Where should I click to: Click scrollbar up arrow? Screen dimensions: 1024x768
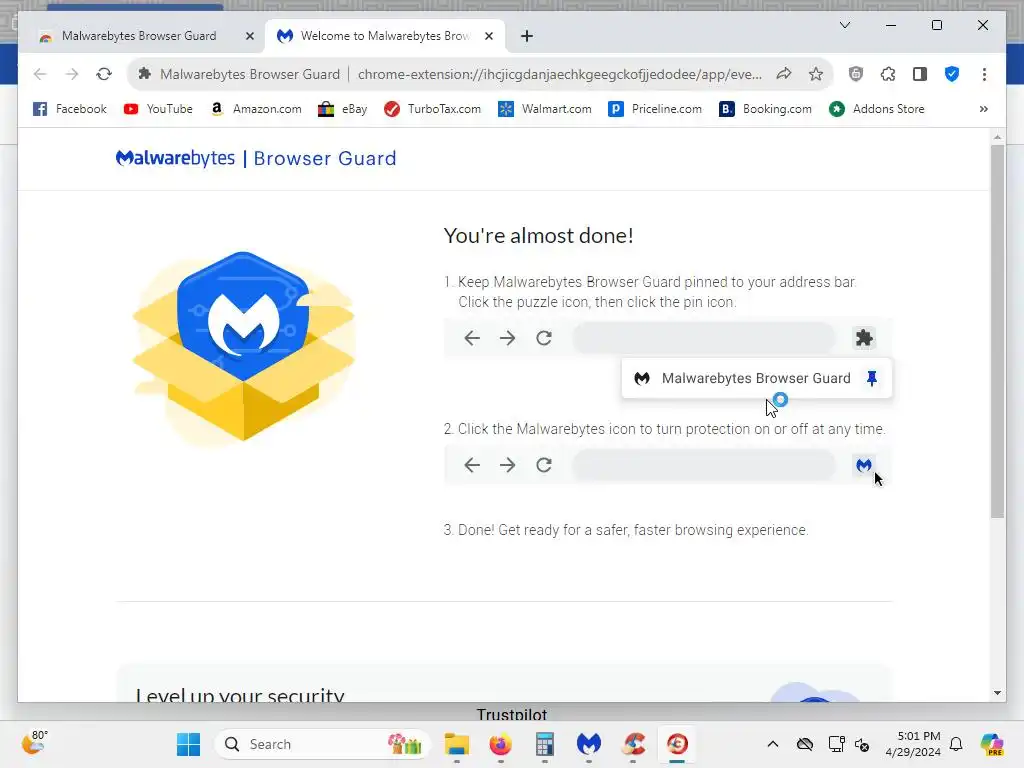[x=997, y=137]
